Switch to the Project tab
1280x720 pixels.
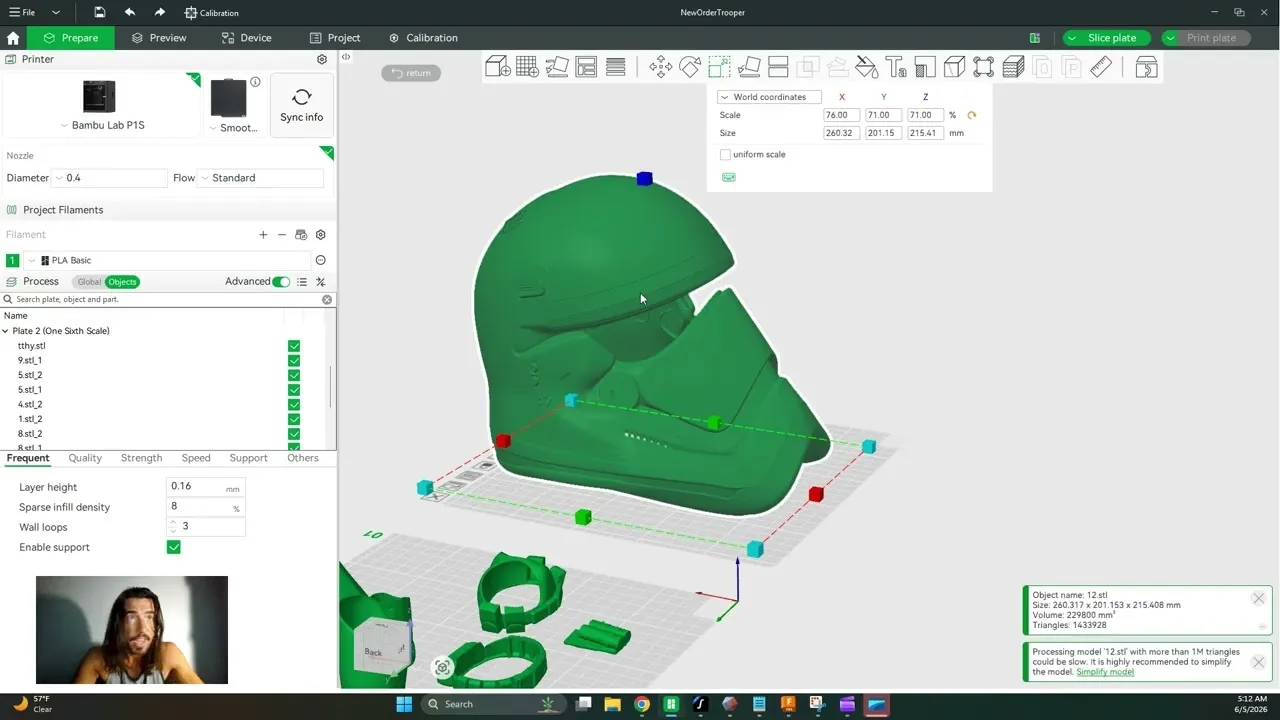coord(335,38)
